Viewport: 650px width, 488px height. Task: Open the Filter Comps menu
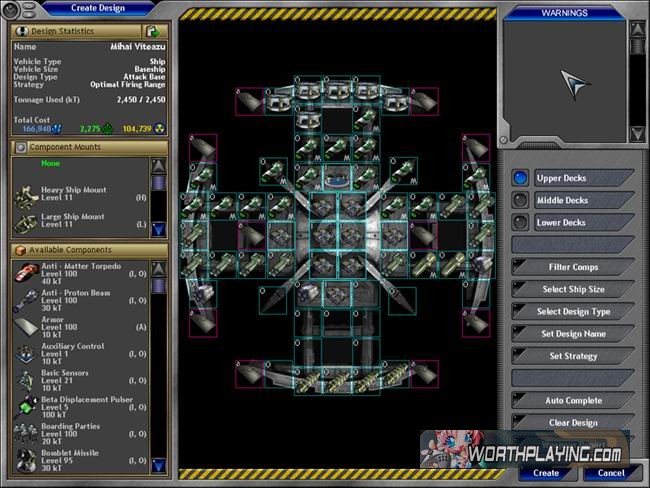tap(572, 267)
